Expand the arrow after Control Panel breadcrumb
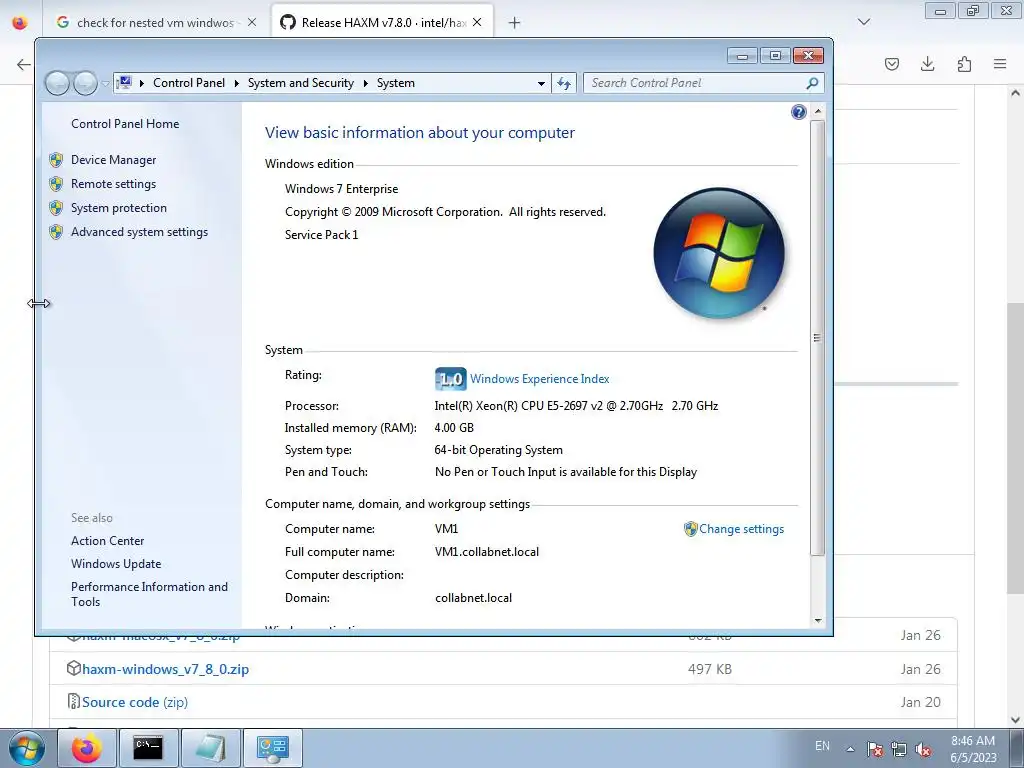 coord(236,83)
